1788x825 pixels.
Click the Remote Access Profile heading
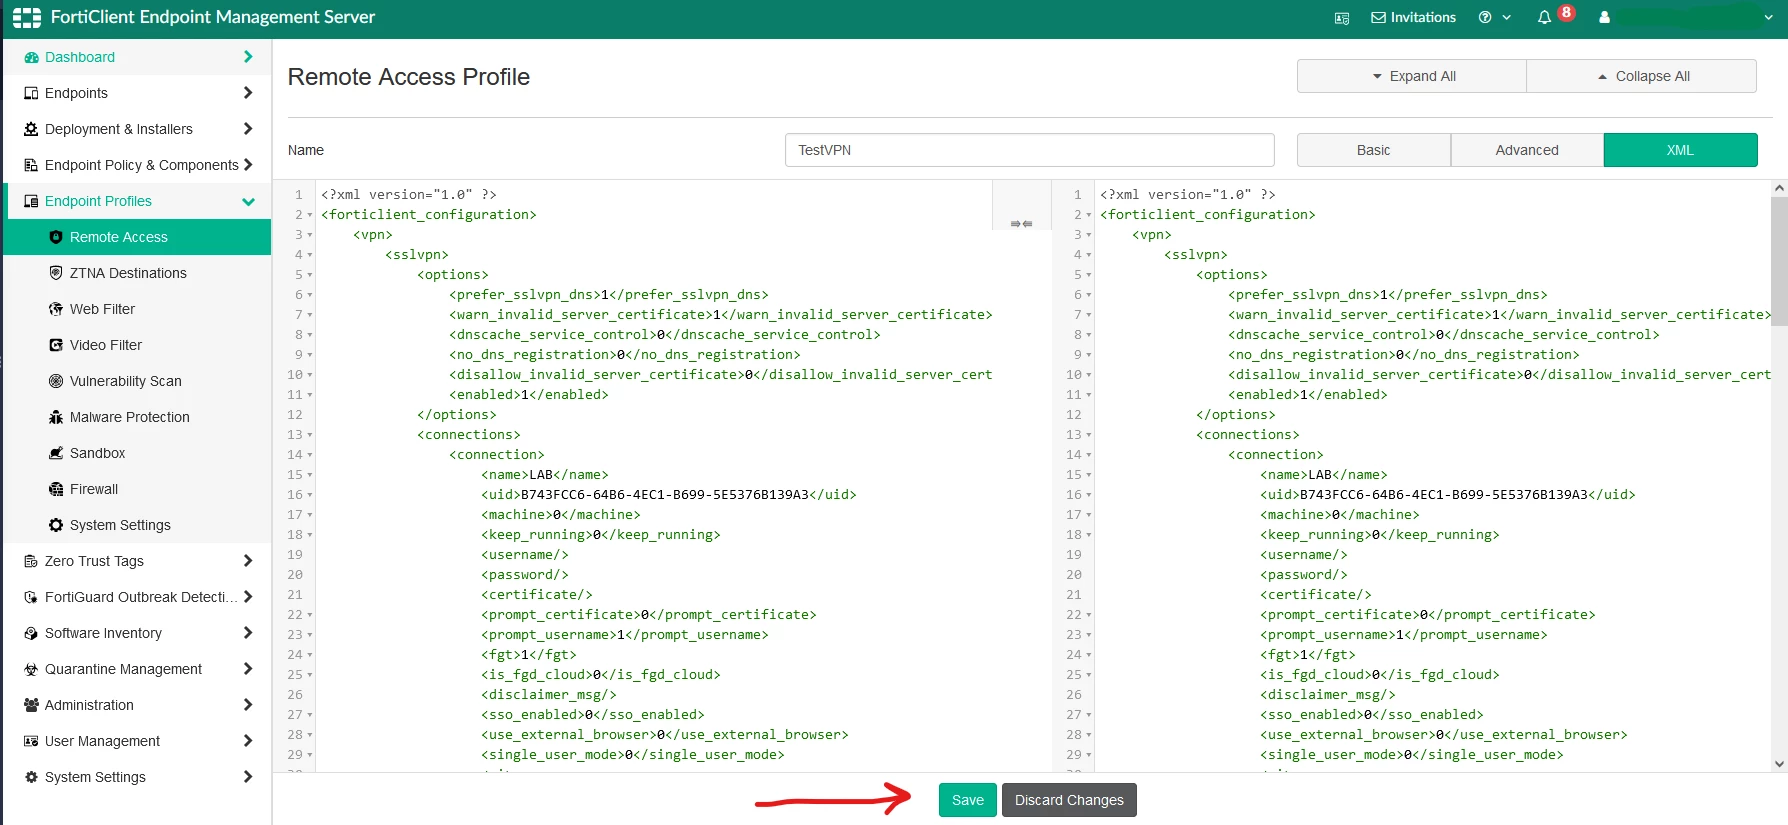409,77
